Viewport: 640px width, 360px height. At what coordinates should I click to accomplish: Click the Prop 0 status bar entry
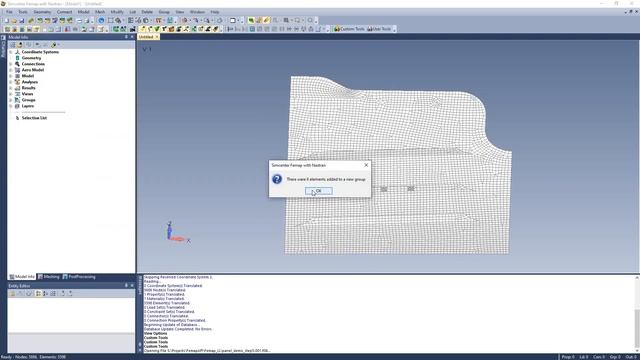568,357
